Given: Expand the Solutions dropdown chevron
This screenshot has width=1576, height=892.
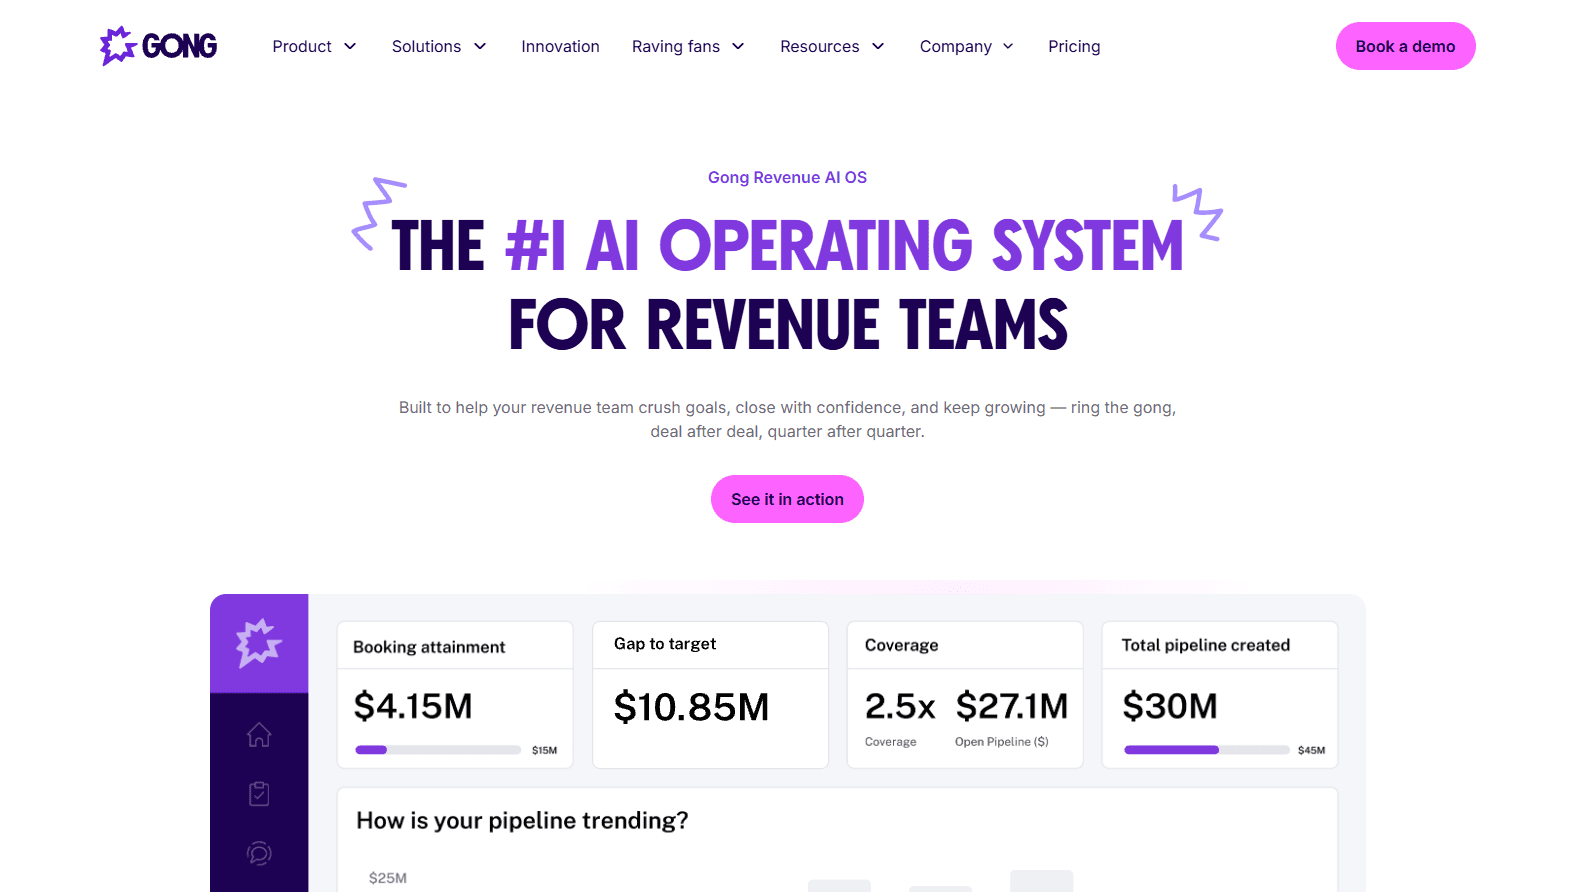Looking at the screenshot, I should pyautogui.click(x=480, y=46).
